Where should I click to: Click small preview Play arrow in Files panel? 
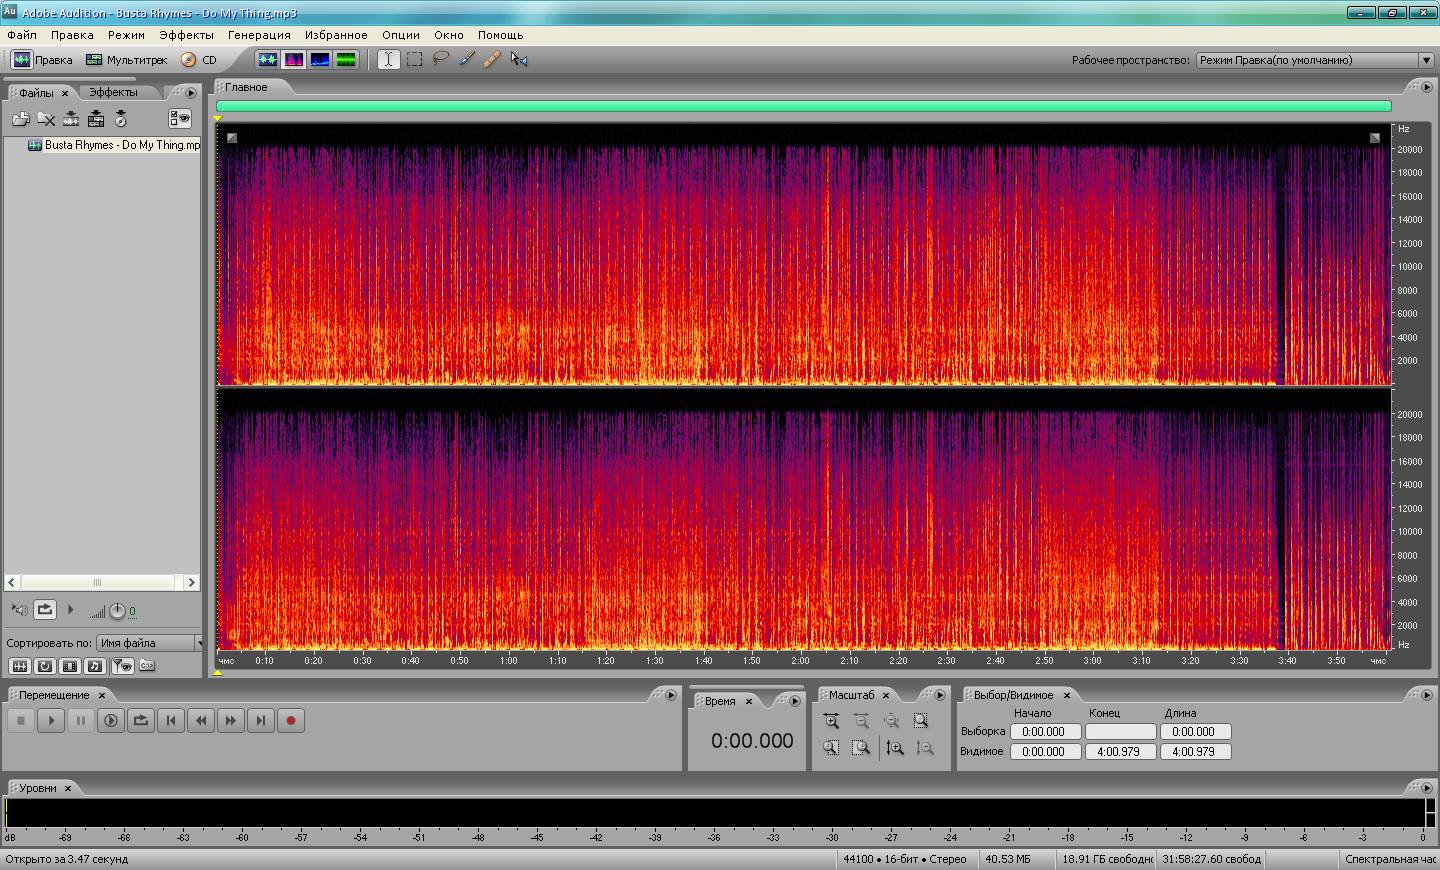pyautogui.click(x=70, y=609)
